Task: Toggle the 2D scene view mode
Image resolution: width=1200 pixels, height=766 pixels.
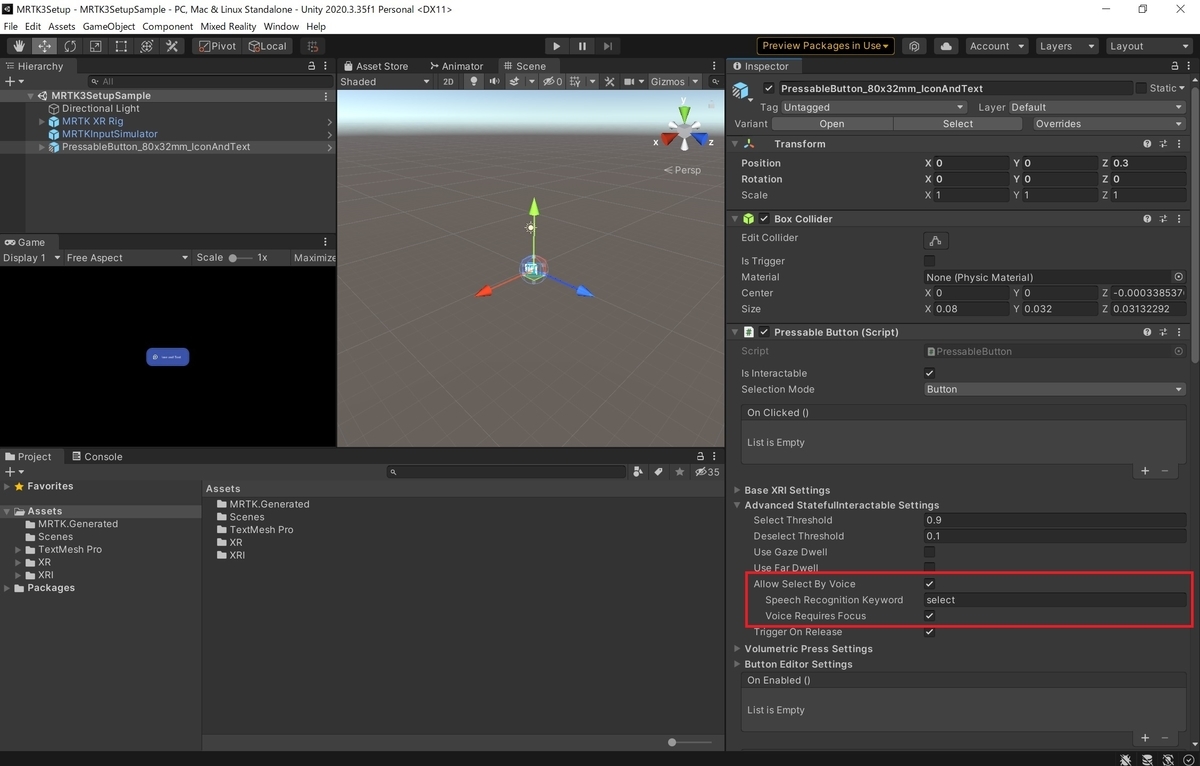Action: pyautogui.click(x=449, y=82)
